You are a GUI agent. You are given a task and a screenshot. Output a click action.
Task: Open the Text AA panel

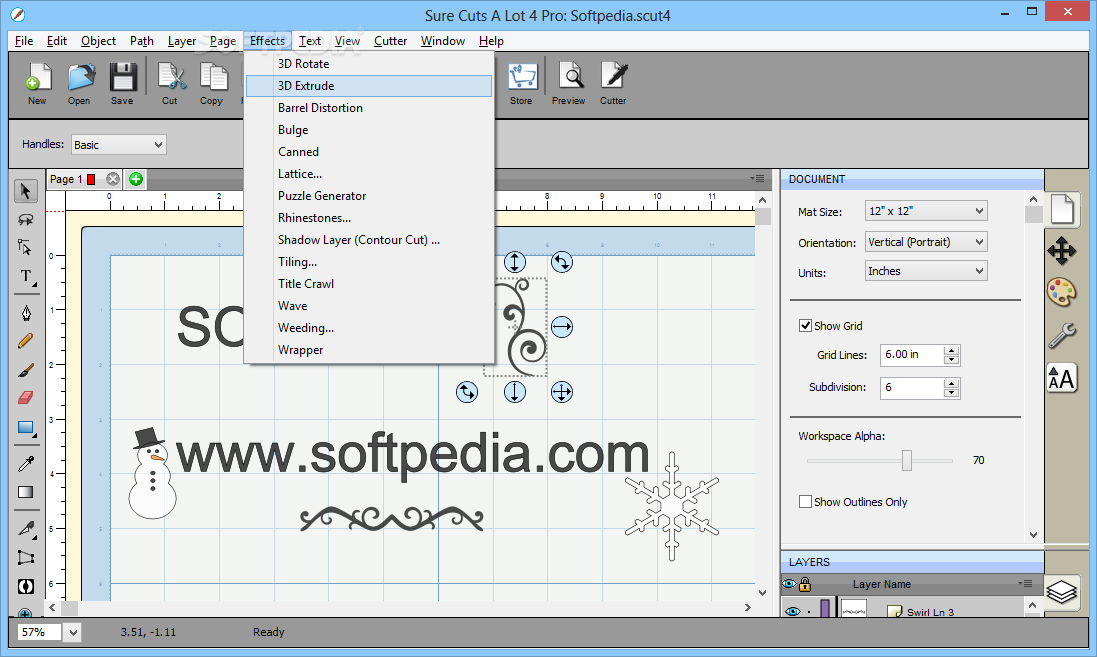point(1062,379)
